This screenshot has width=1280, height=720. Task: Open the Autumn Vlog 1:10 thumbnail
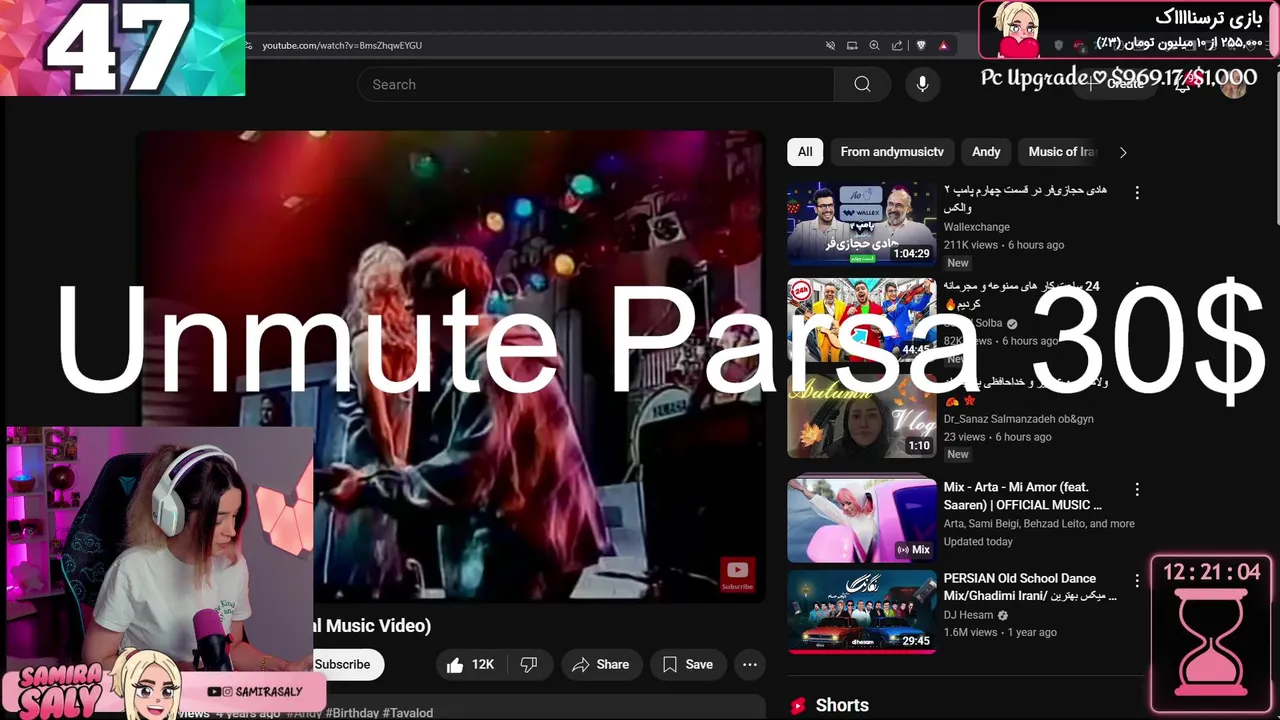(861, 416)
